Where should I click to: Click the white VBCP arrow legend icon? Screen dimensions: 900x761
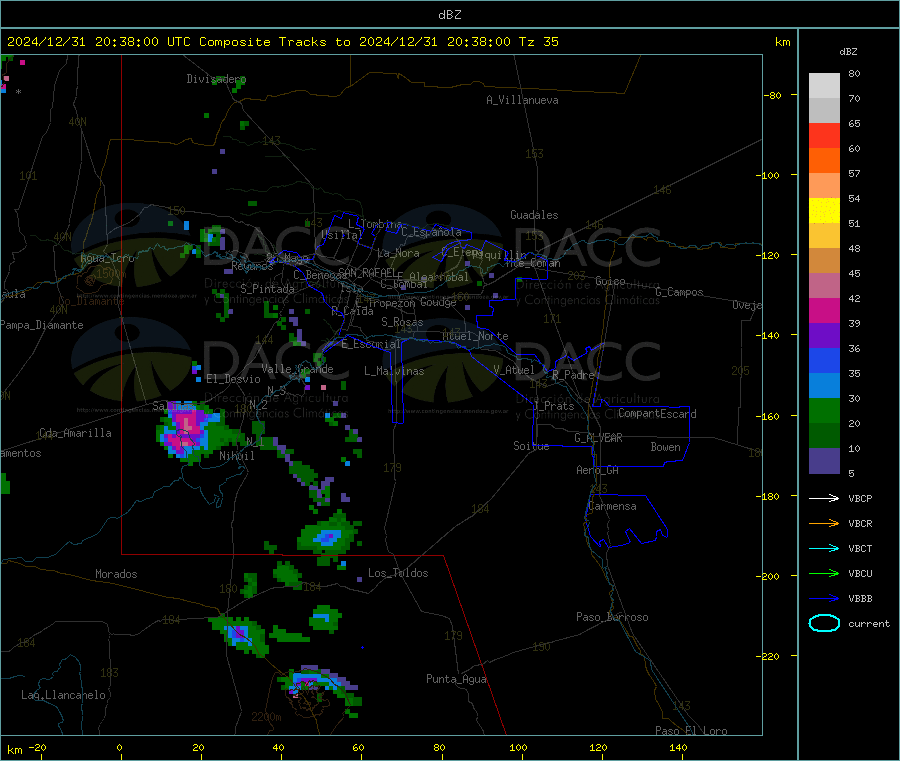point(824,498)
